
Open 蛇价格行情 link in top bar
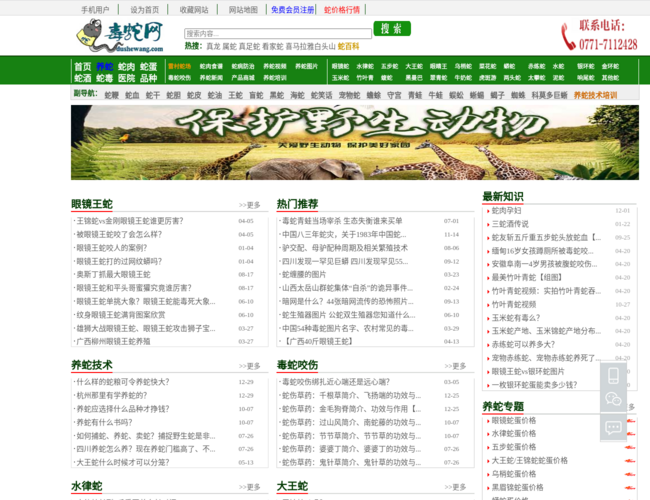342,9
